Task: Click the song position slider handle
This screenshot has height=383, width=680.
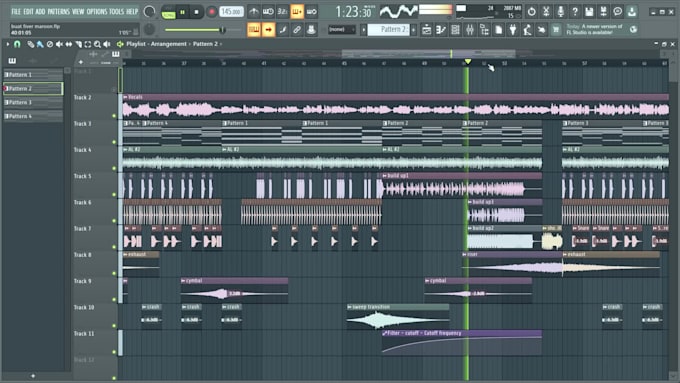Action: tap(222, 30)
